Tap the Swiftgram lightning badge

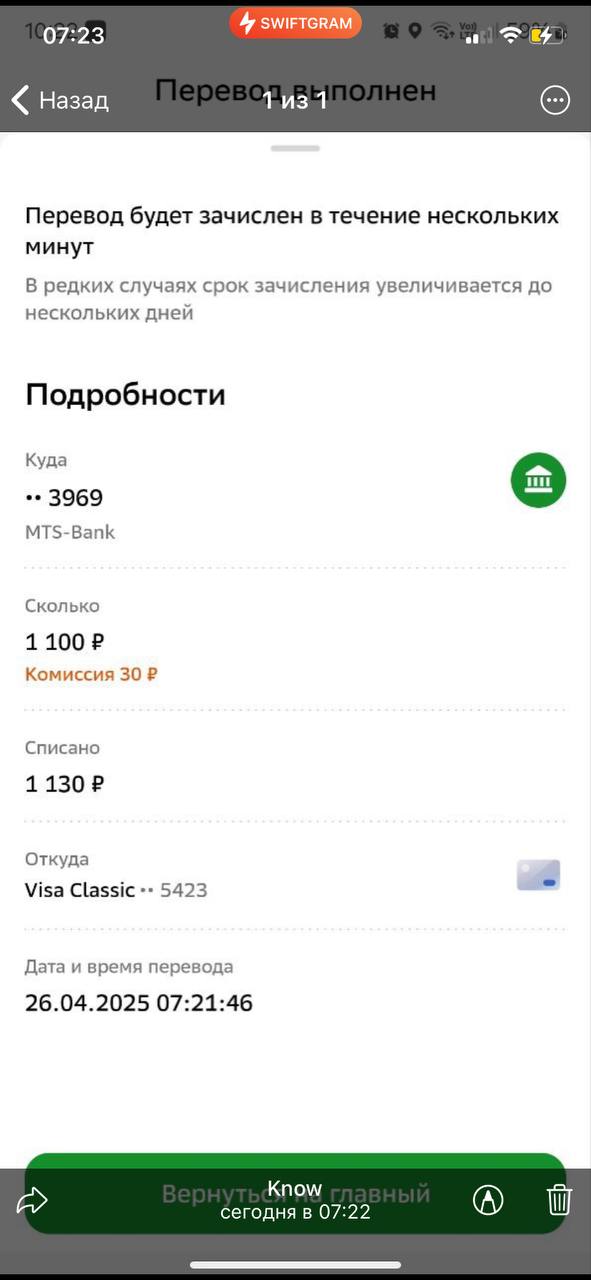pos(295,23)
